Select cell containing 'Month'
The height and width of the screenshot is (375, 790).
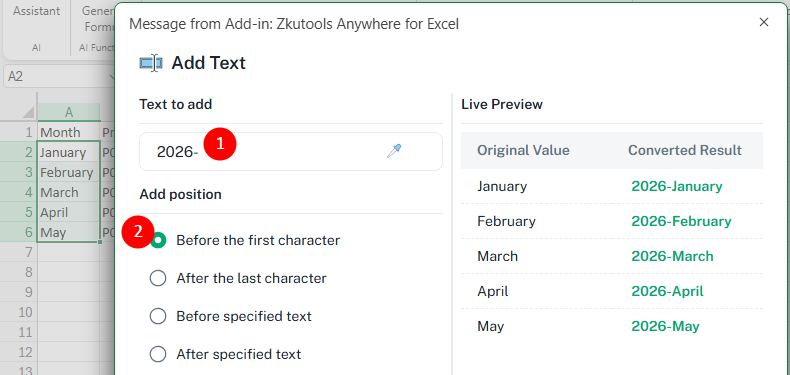point(69,132)
